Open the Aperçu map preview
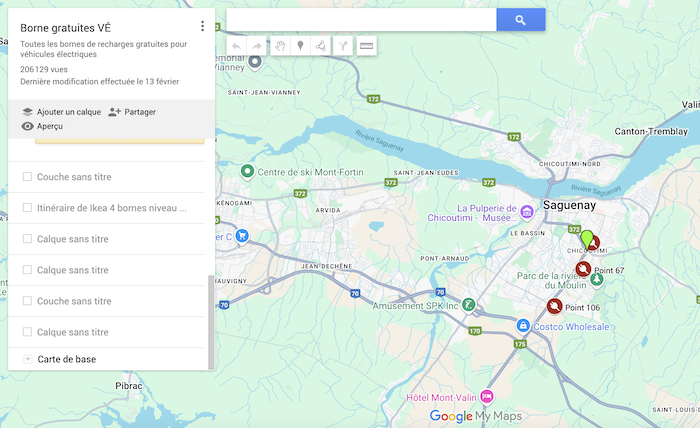700x428 pixels. (42, 127)
